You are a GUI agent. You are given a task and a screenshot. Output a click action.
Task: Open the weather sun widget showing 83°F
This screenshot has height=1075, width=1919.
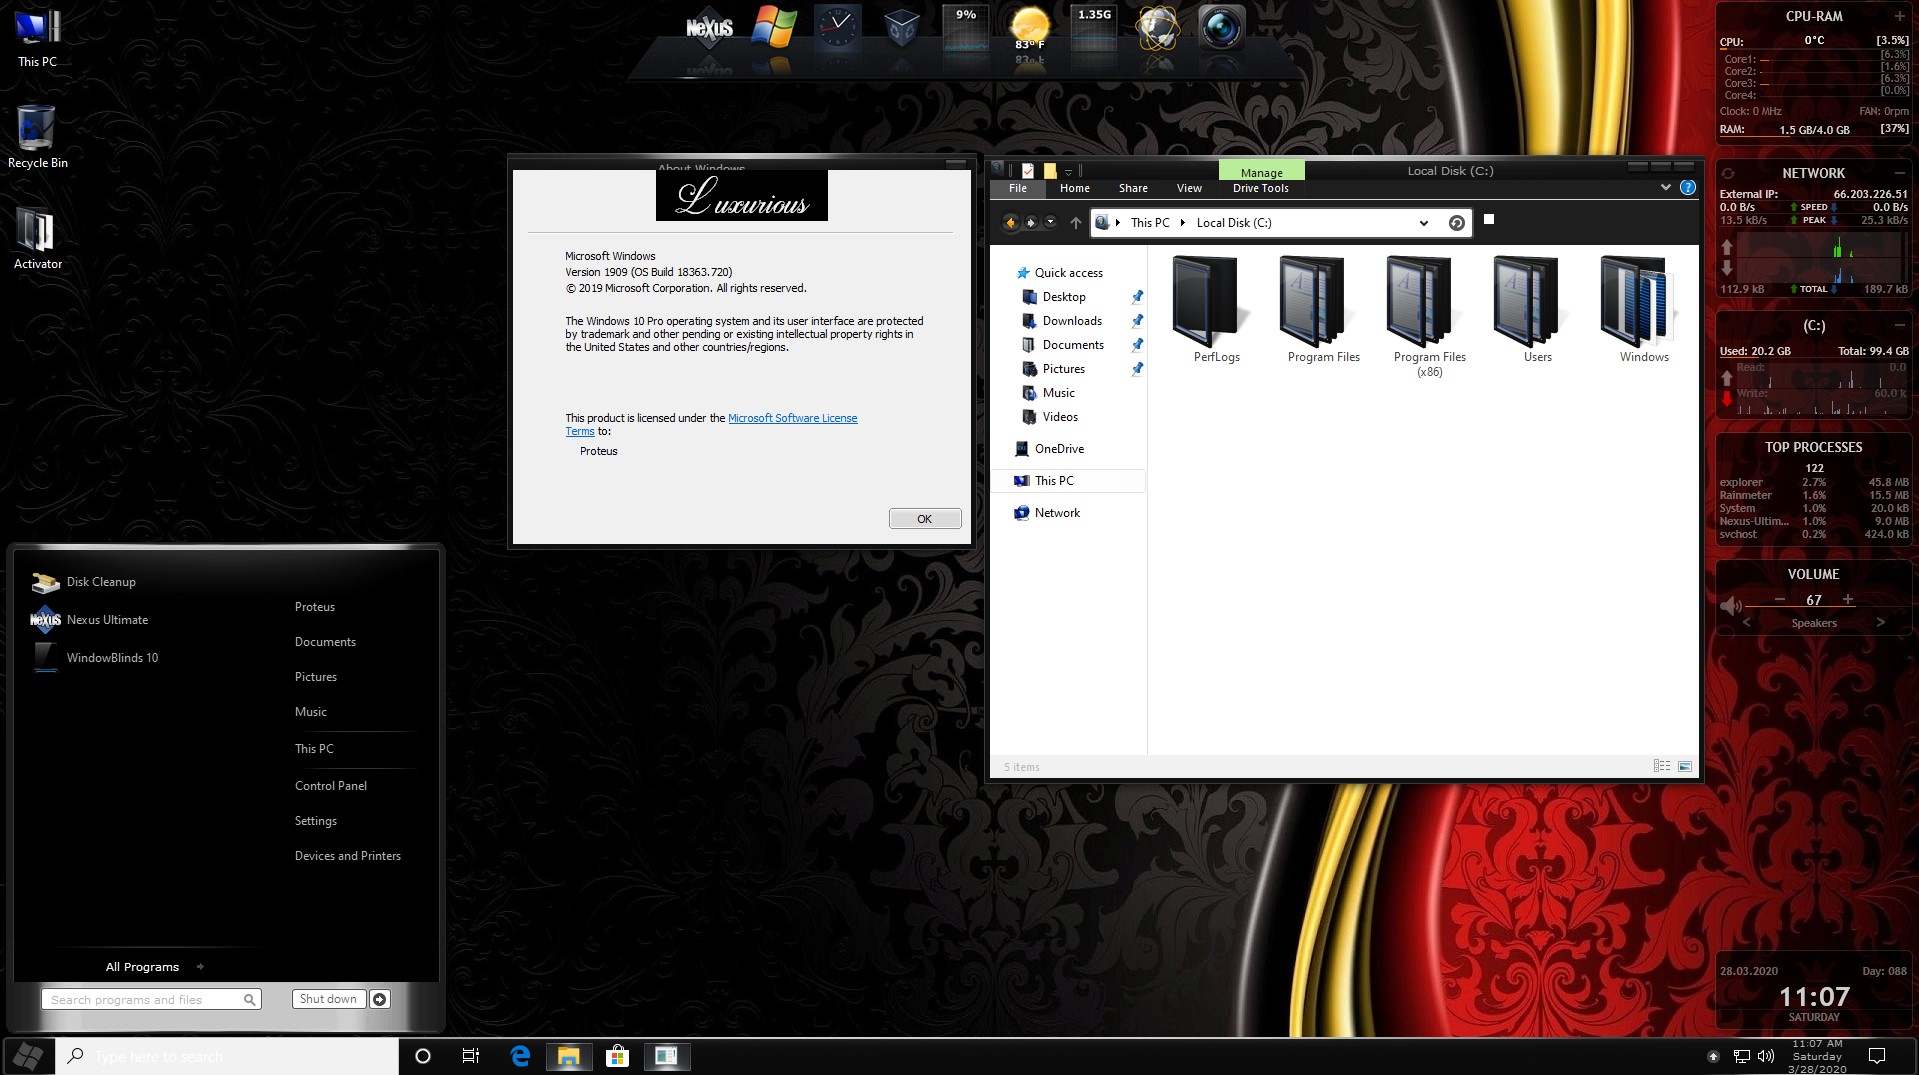tap(1029, 28)
